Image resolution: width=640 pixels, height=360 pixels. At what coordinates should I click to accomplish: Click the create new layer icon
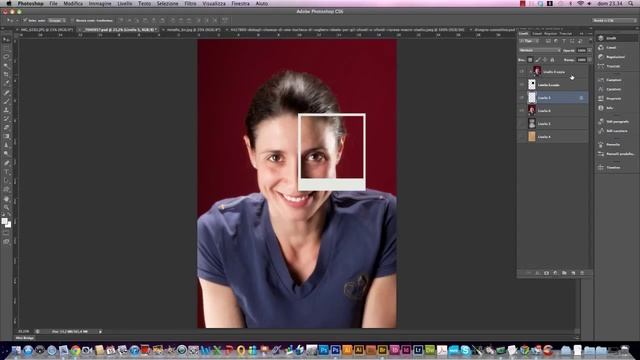tap(573, 273)
